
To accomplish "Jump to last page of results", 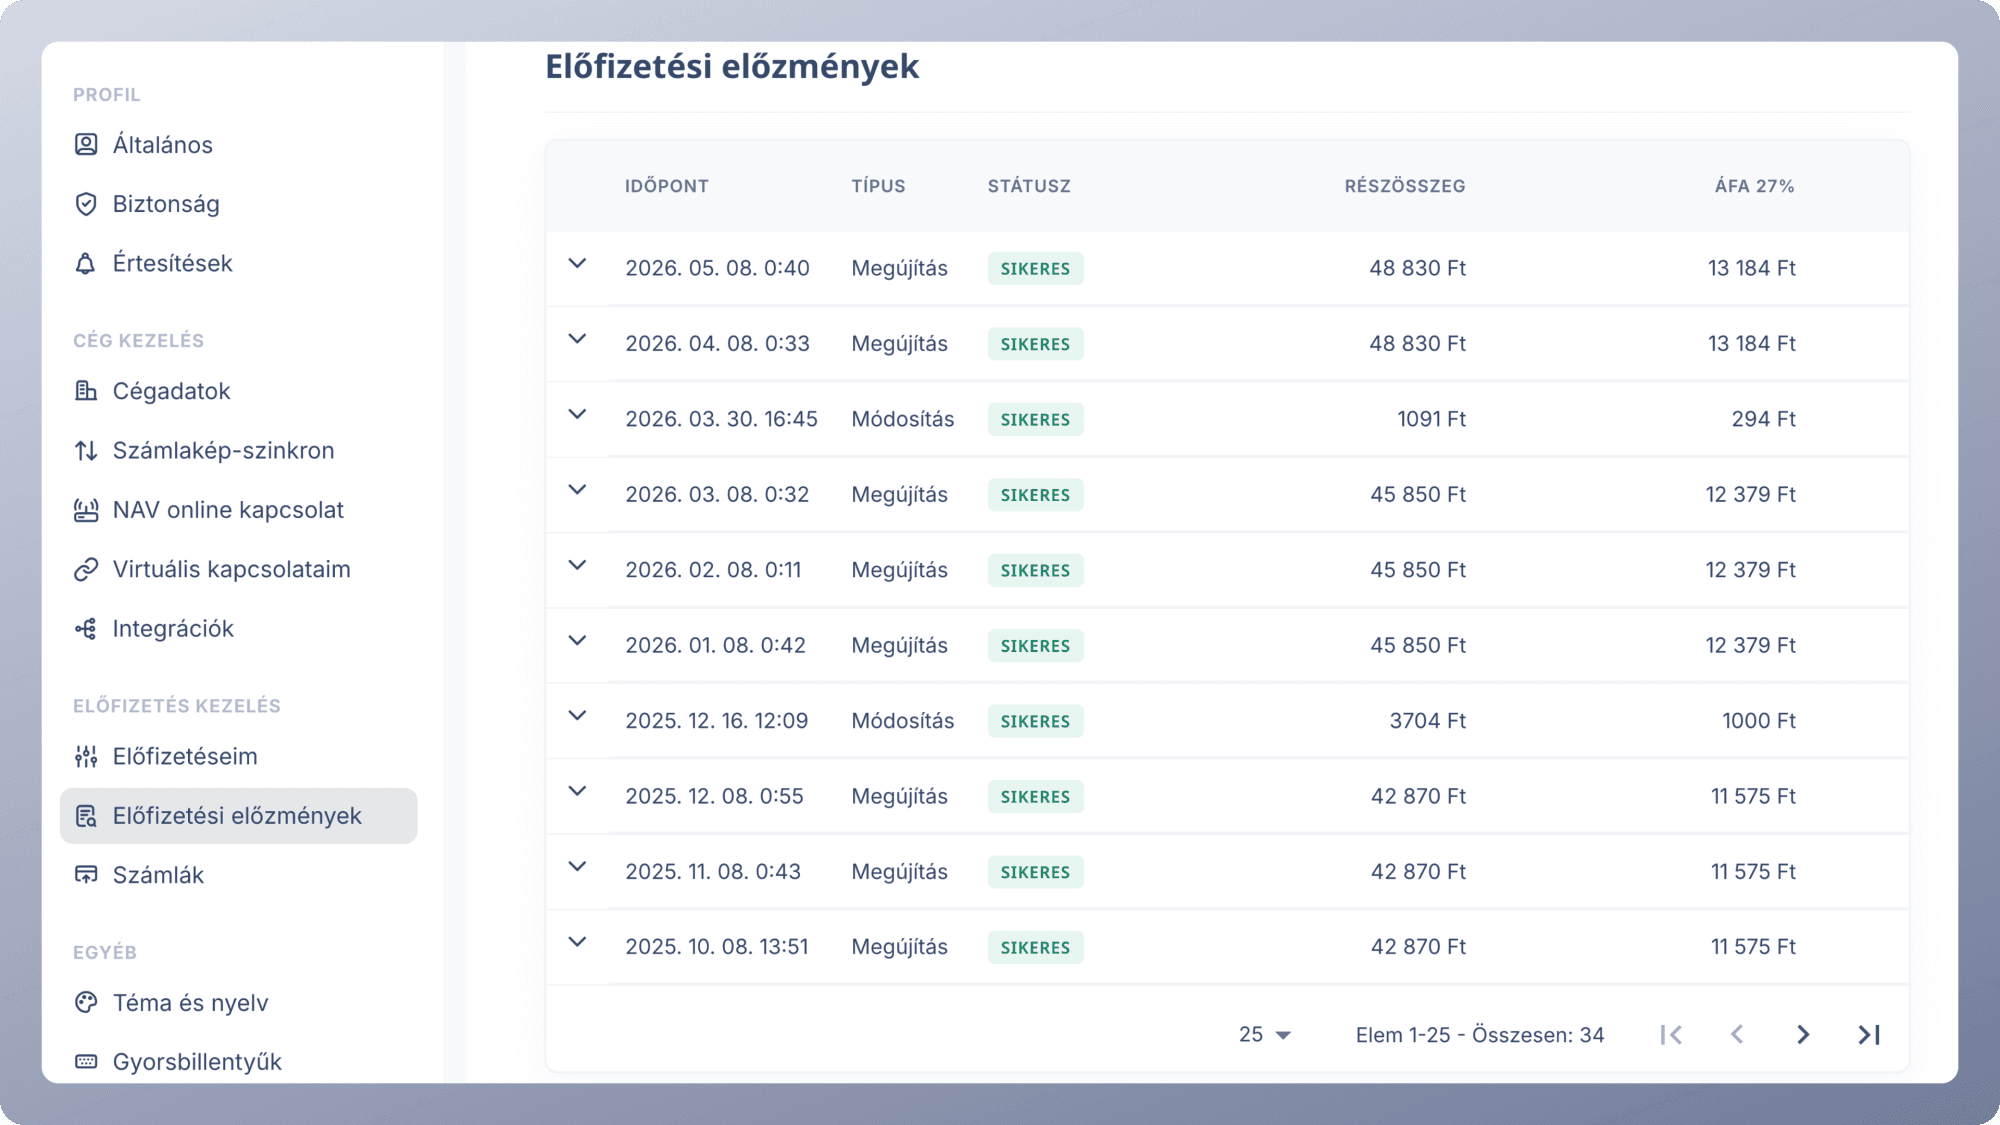I will 1869,1035.
